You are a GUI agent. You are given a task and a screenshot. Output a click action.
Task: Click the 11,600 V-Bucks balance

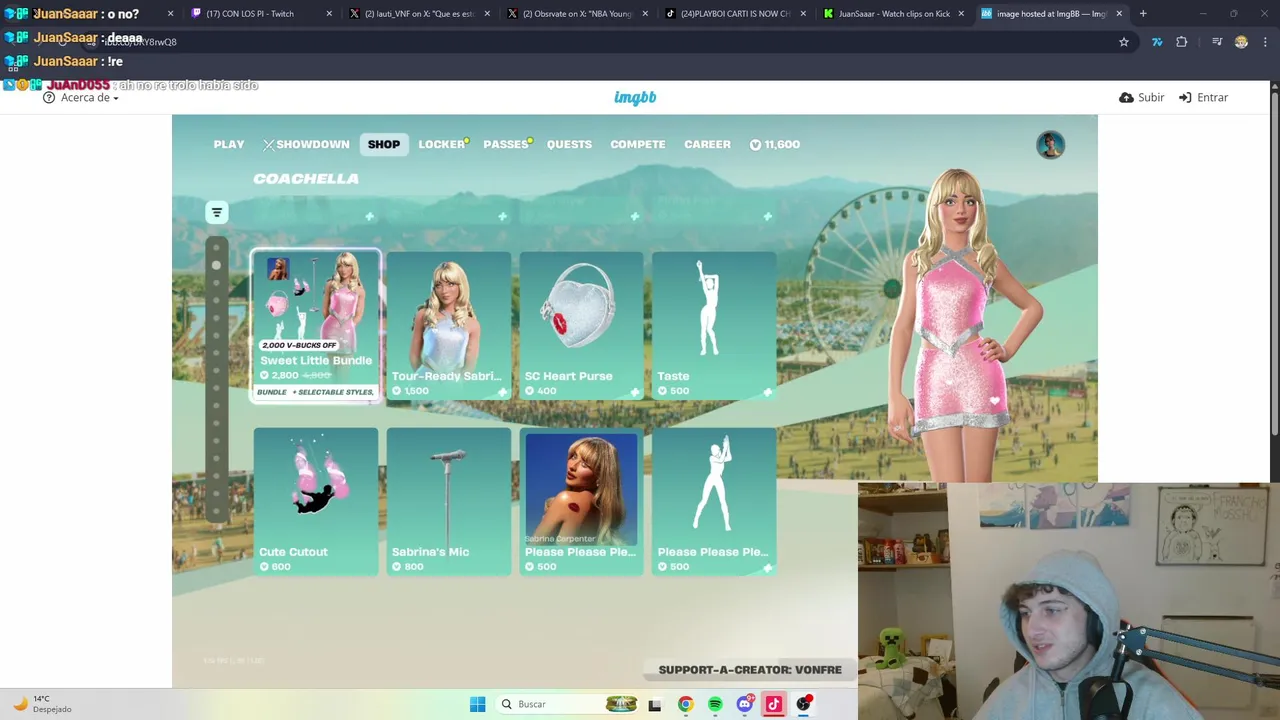click(775, 144)
